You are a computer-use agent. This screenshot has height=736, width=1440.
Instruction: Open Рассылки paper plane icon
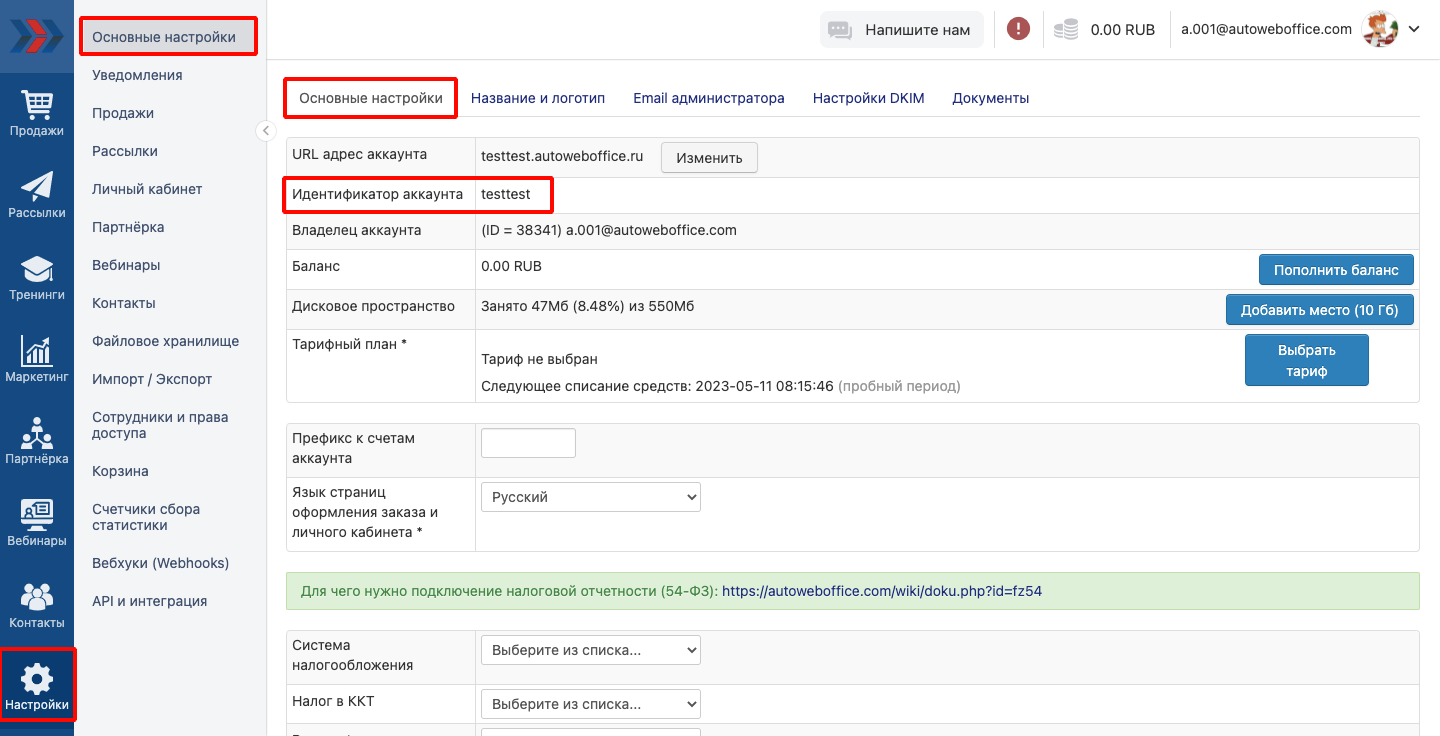(37, 188)
